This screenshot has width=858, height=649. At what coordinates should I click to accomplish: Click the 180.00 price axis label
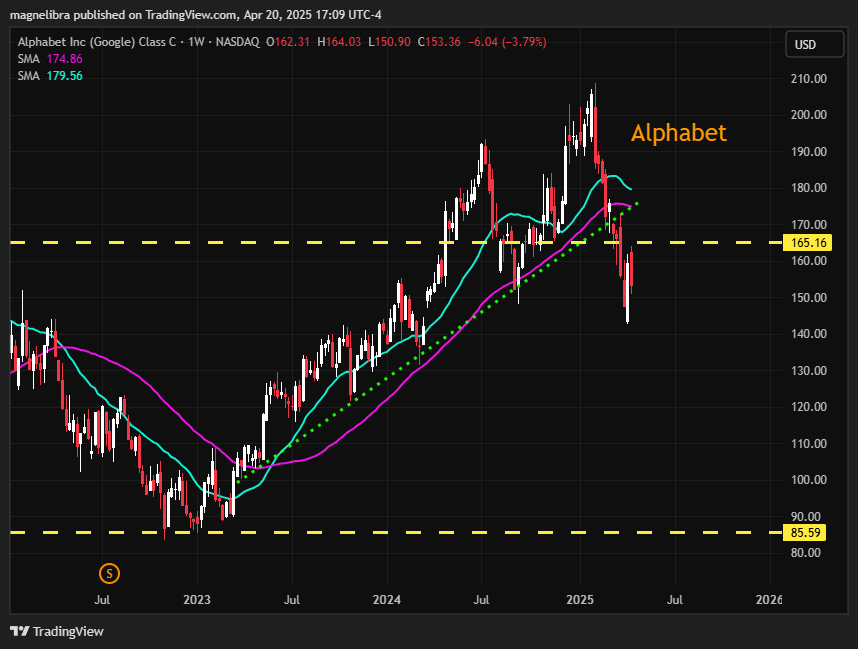click(x=809, y=188)
